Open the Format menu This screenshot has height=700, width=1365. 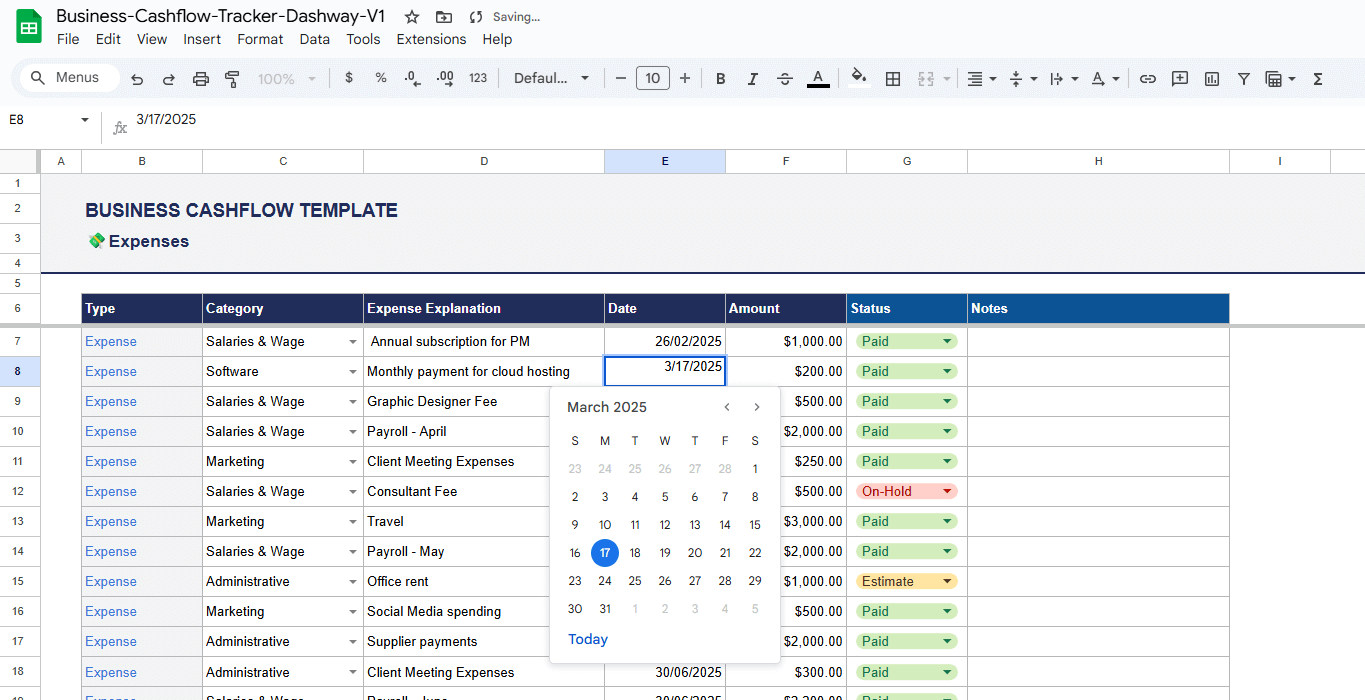[260, 39]
